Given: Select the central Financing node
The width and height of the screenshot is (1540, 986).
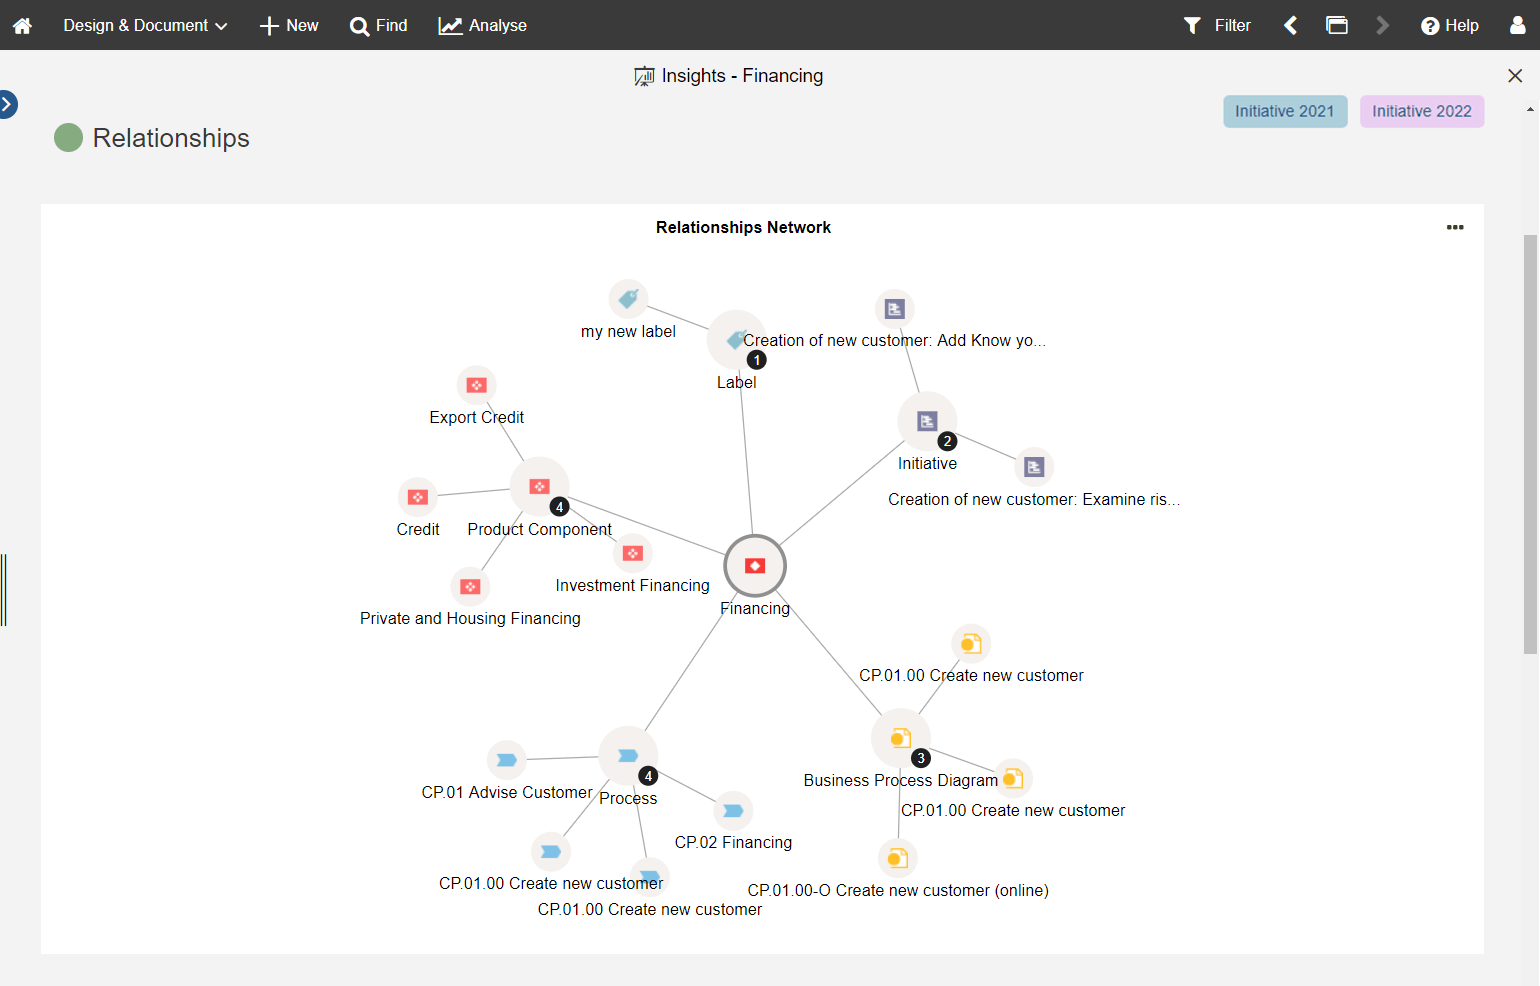Looking at the screenshot, I should tap(755, 566).
